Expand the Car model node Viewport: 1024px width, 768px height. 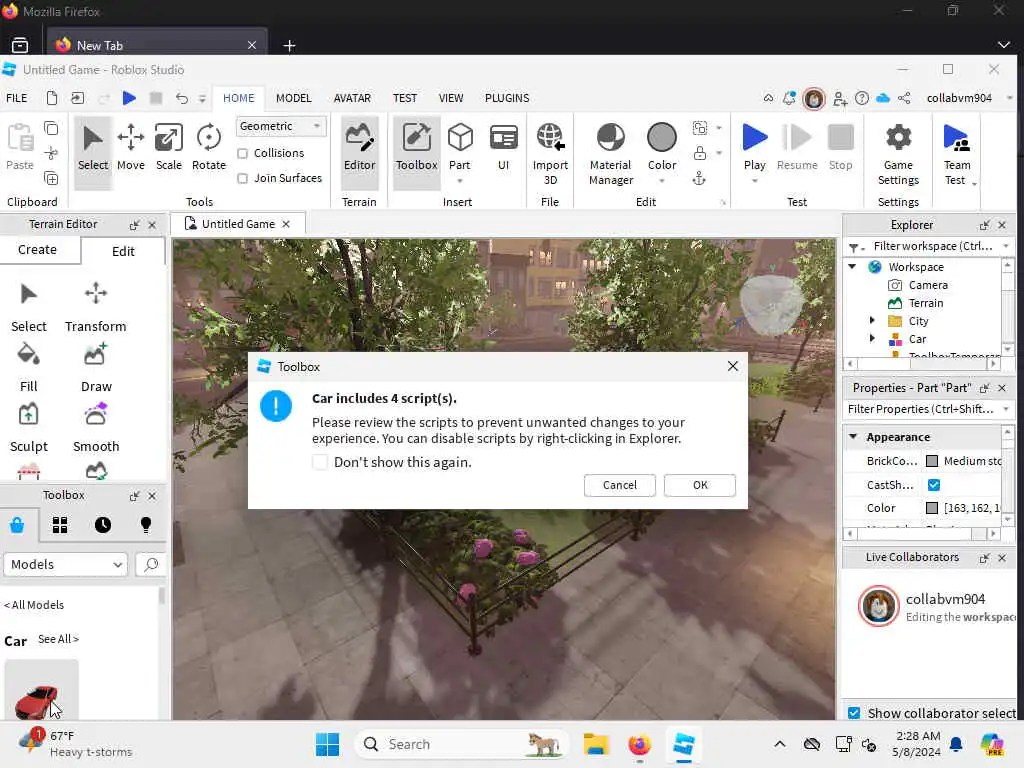(x=872, y=338)
